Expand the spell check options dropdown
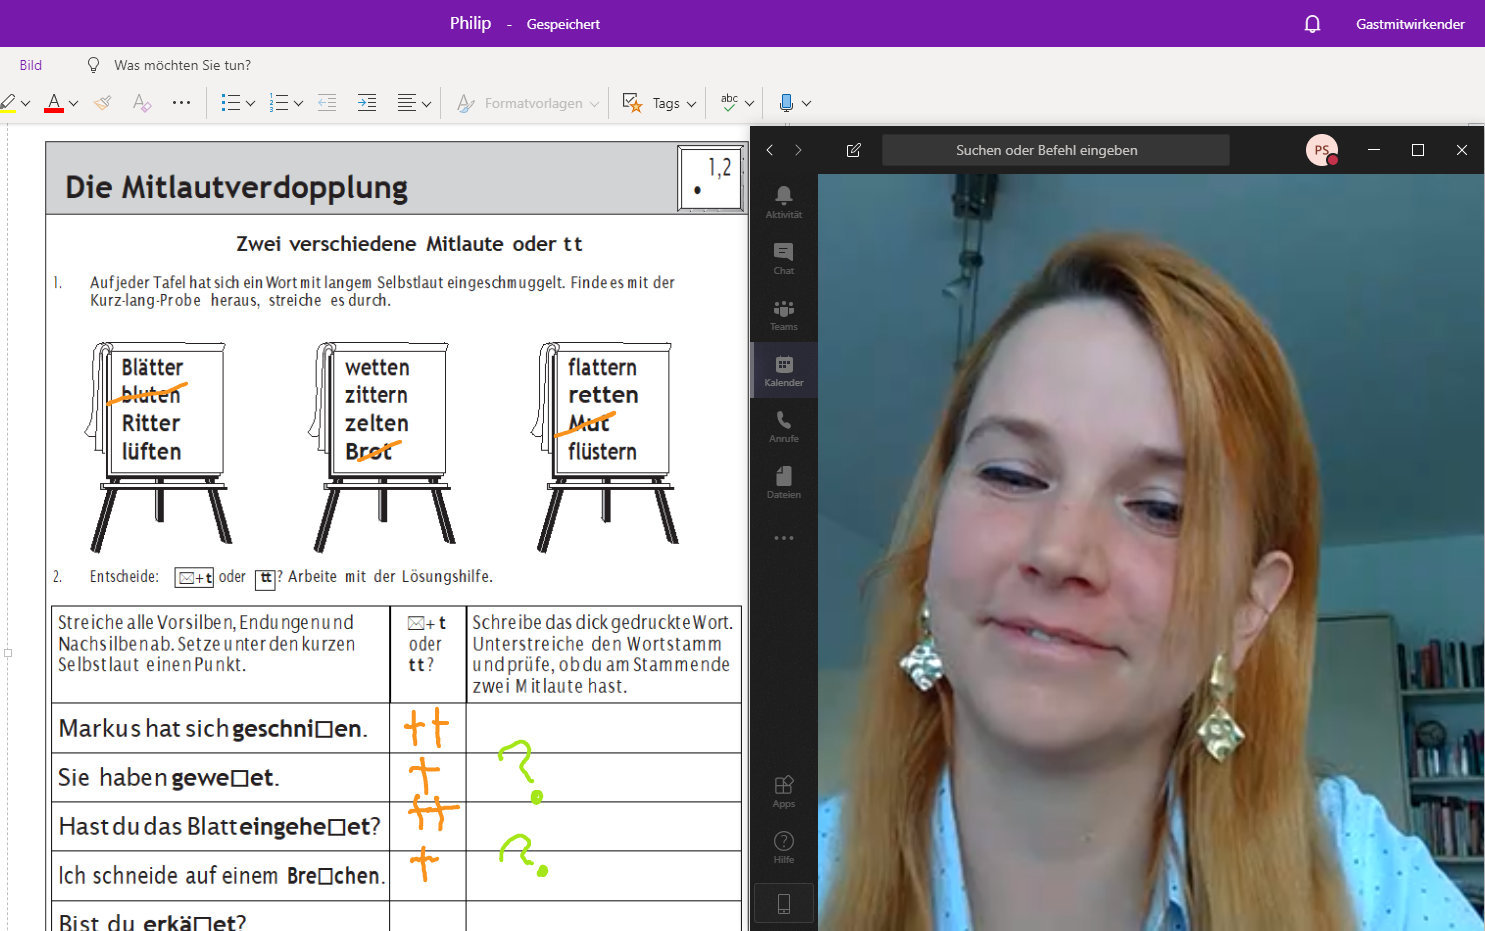 tap(749, 103)
